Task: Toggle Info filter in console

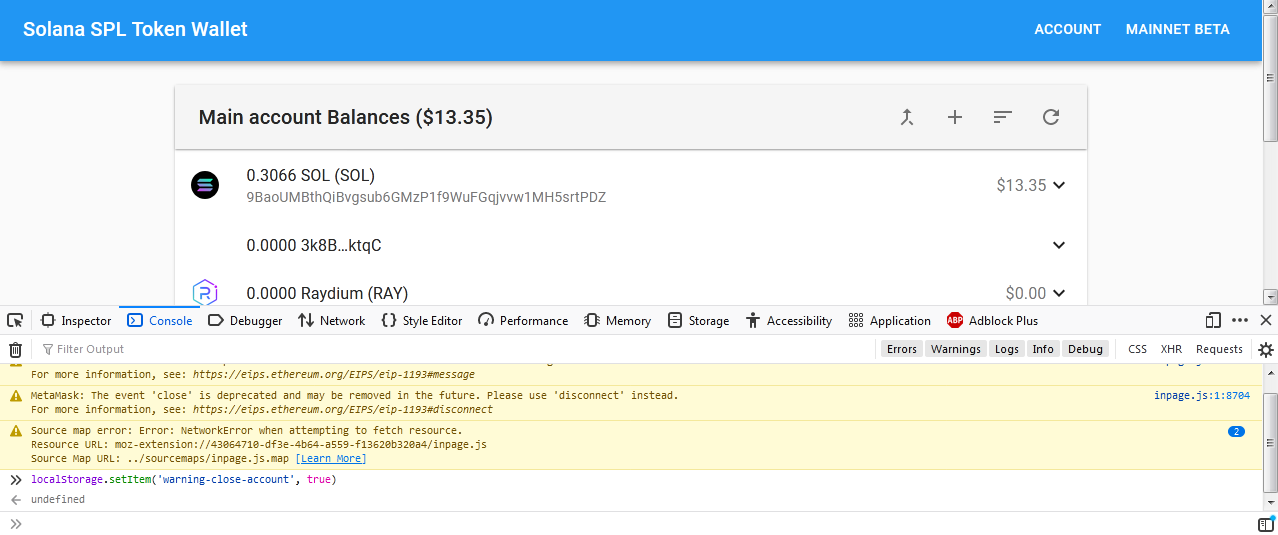Action: click(x=1043, y=349)
